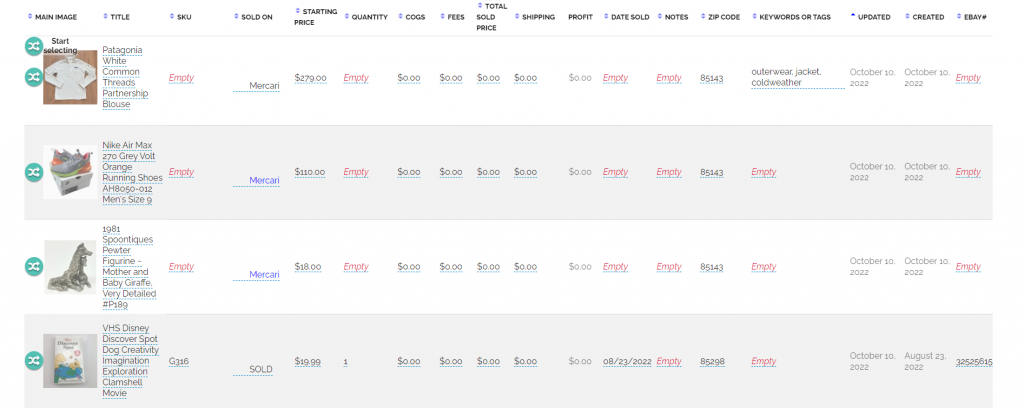Set empty Notes for VHS Disney row
The width and height of the screenshot is (1024, 408).
pyautogui.click(x=669, y=362)
